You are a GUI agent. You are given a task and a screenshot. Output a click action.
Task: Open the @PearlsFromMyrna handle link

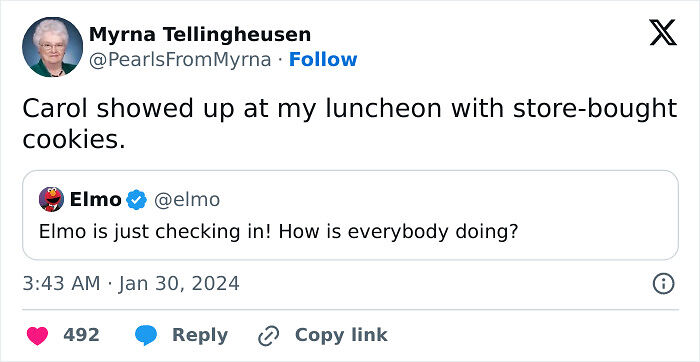coord(180,59)
